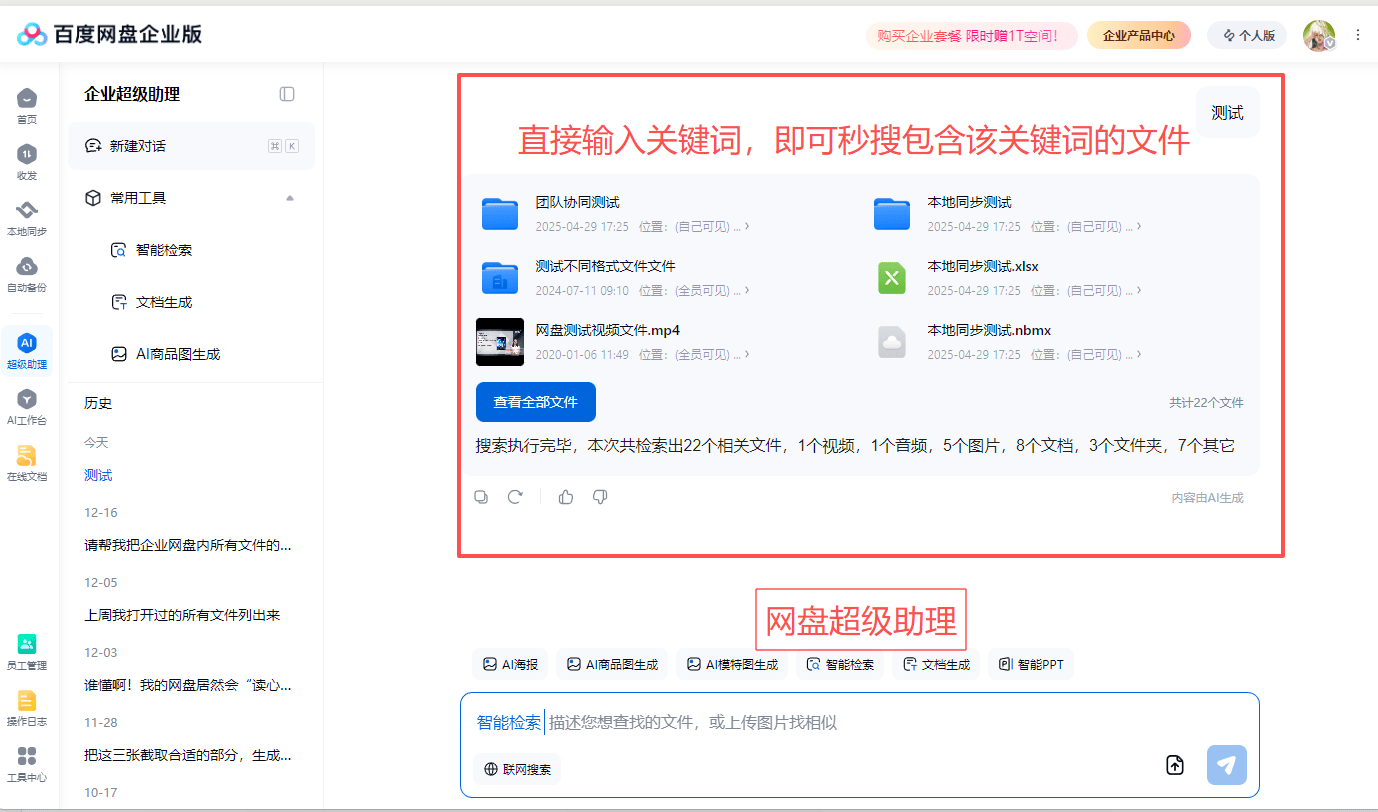The image size is (1378, 812).
Task: Click the thumbs up icon
Action: coord(566,497)
